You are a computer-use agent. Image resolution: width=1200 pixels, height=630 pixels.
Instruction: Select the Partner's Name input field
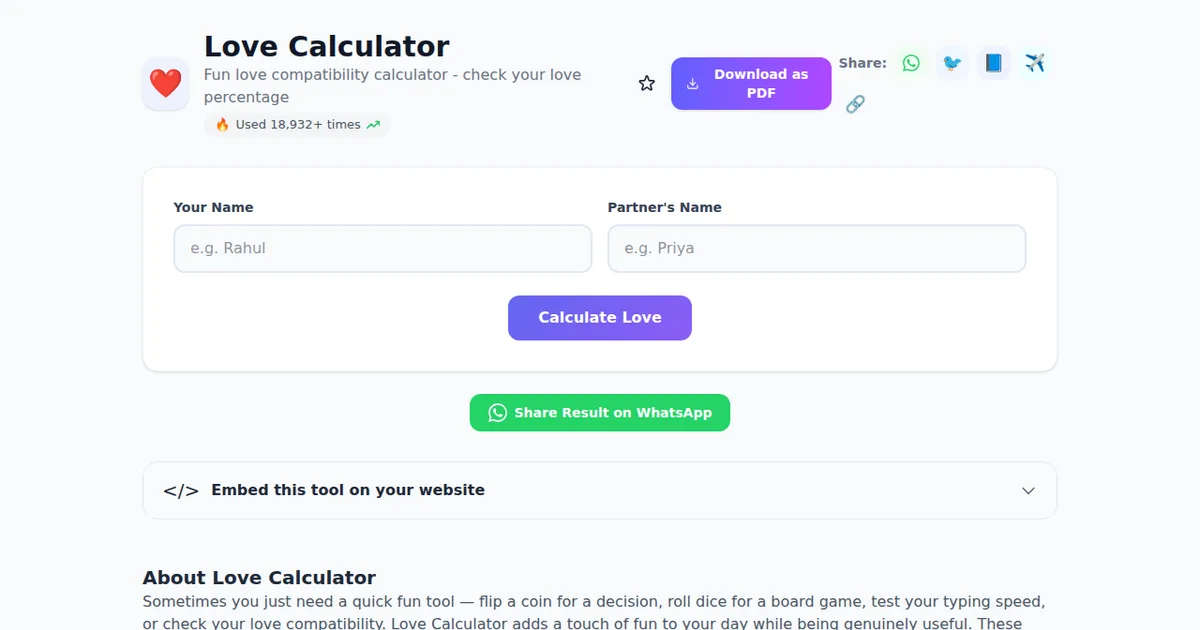(x=817, y=248)
